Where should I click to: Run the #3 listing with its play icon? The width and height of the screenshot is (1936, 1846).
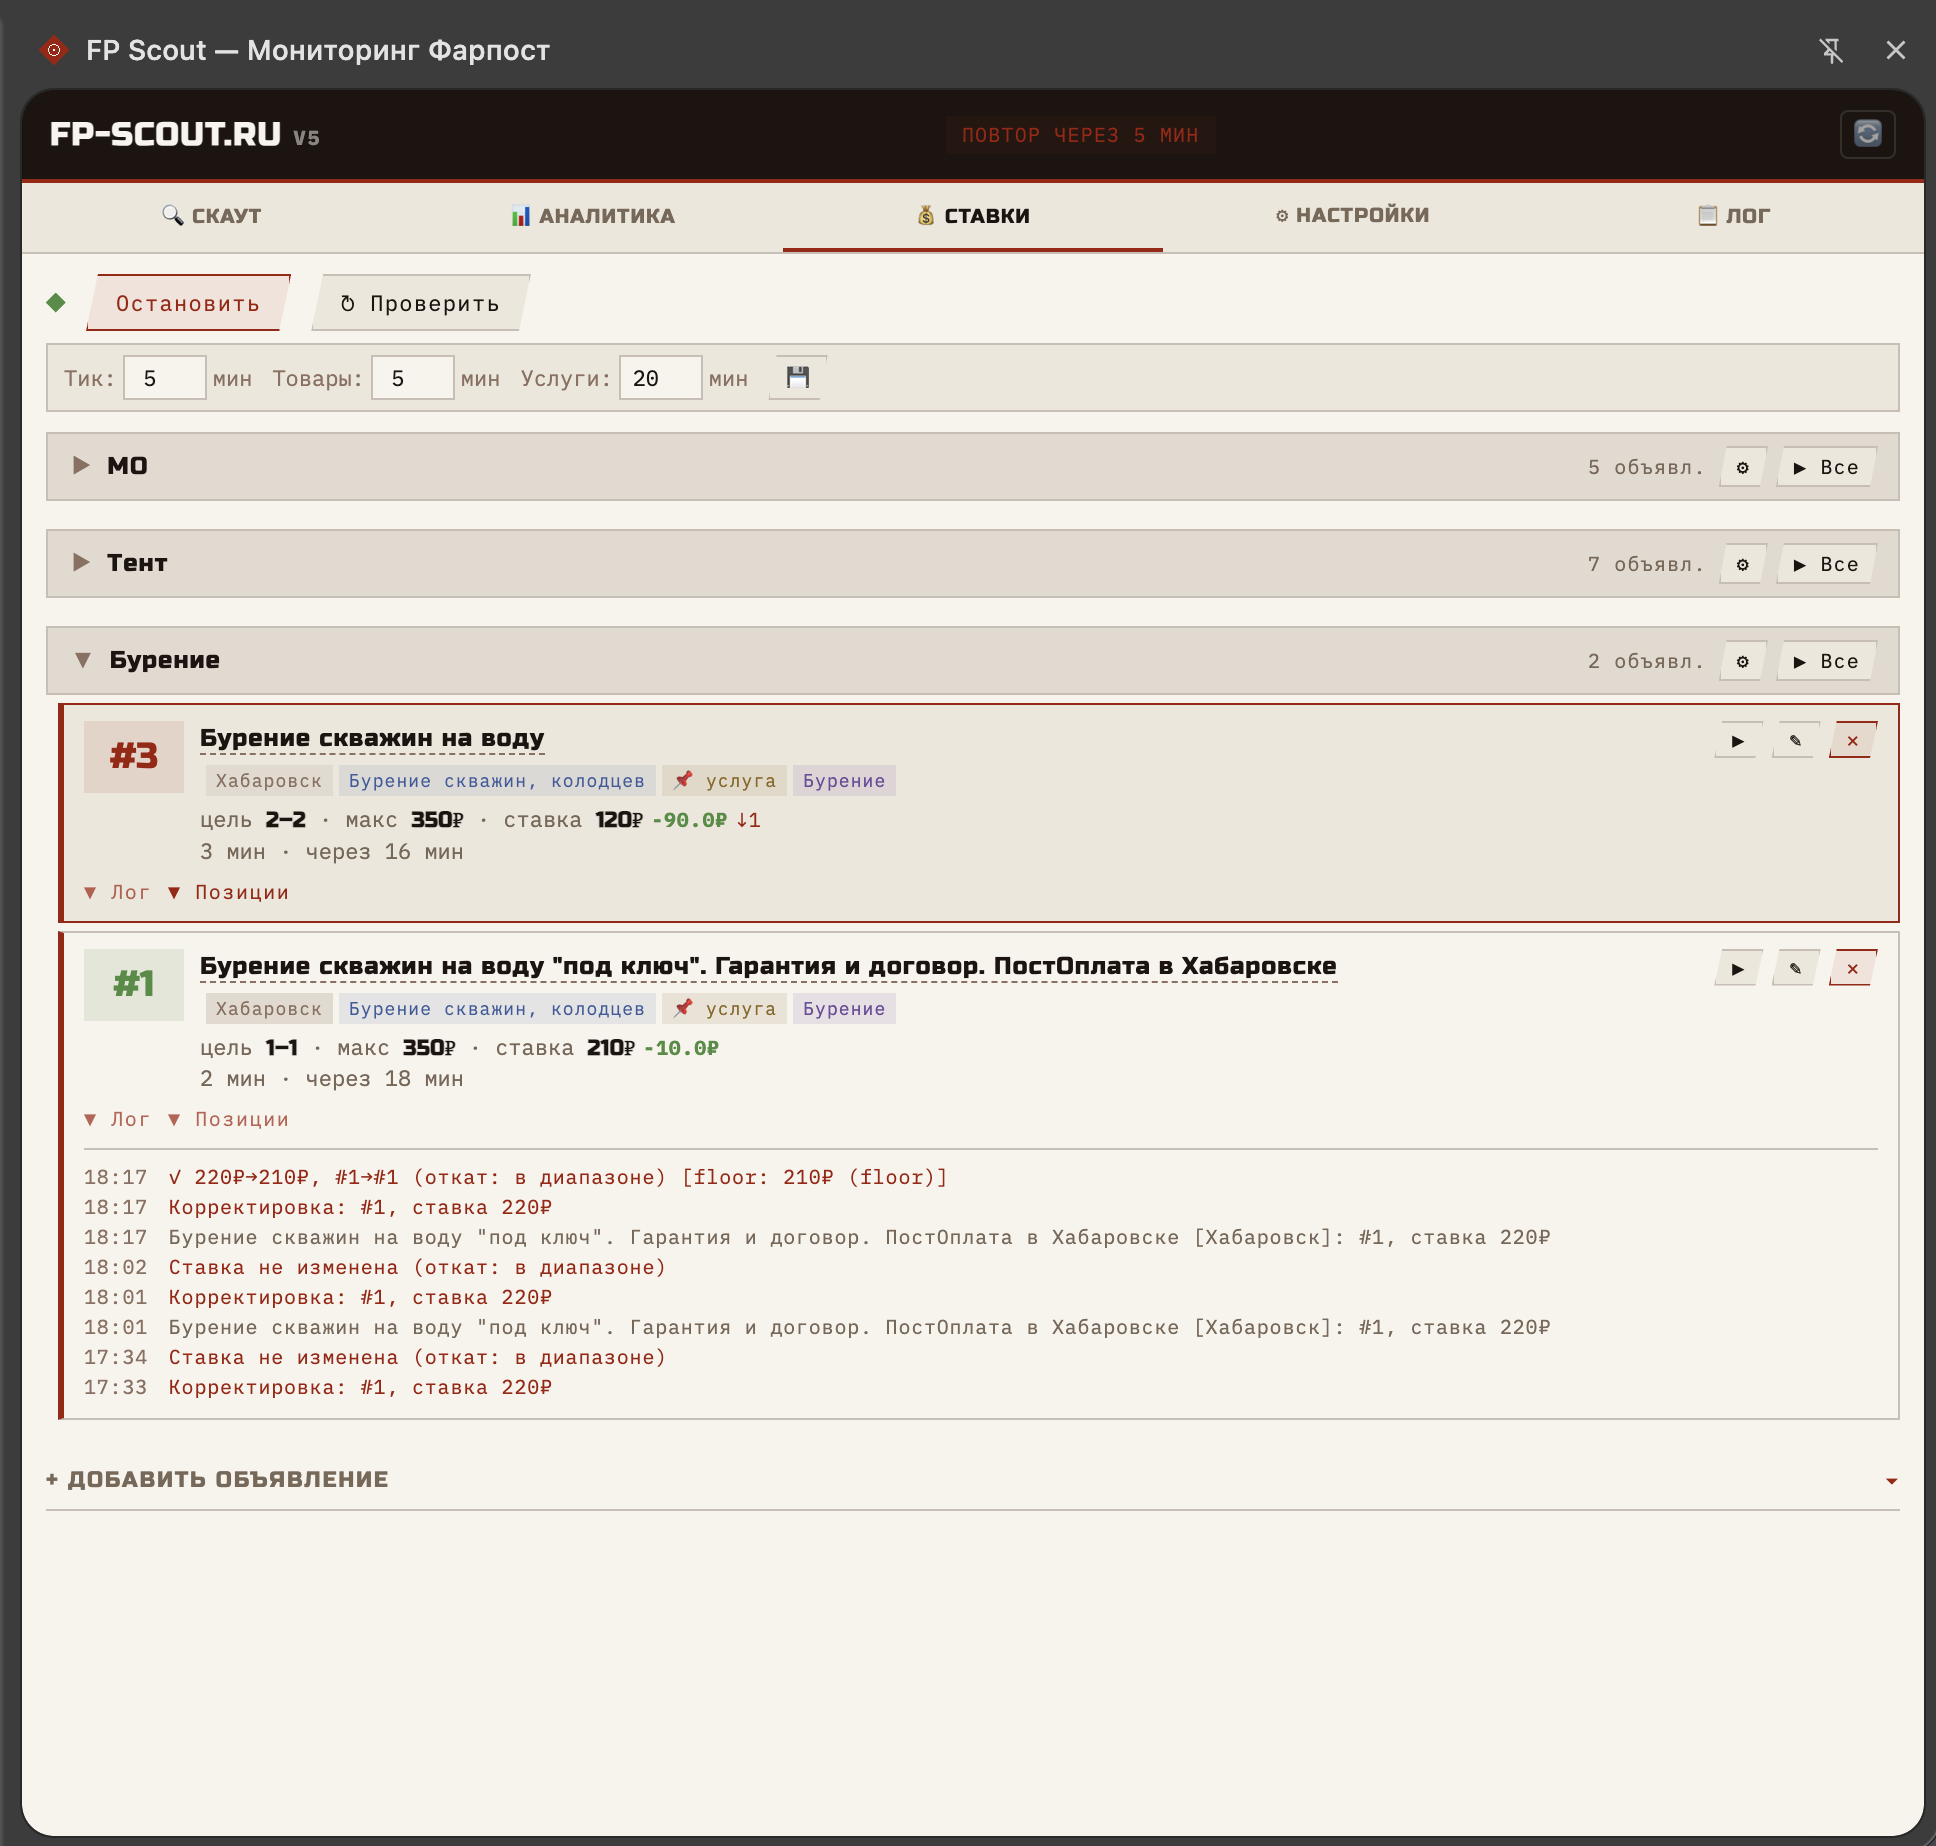click(x=1738, y=741)
